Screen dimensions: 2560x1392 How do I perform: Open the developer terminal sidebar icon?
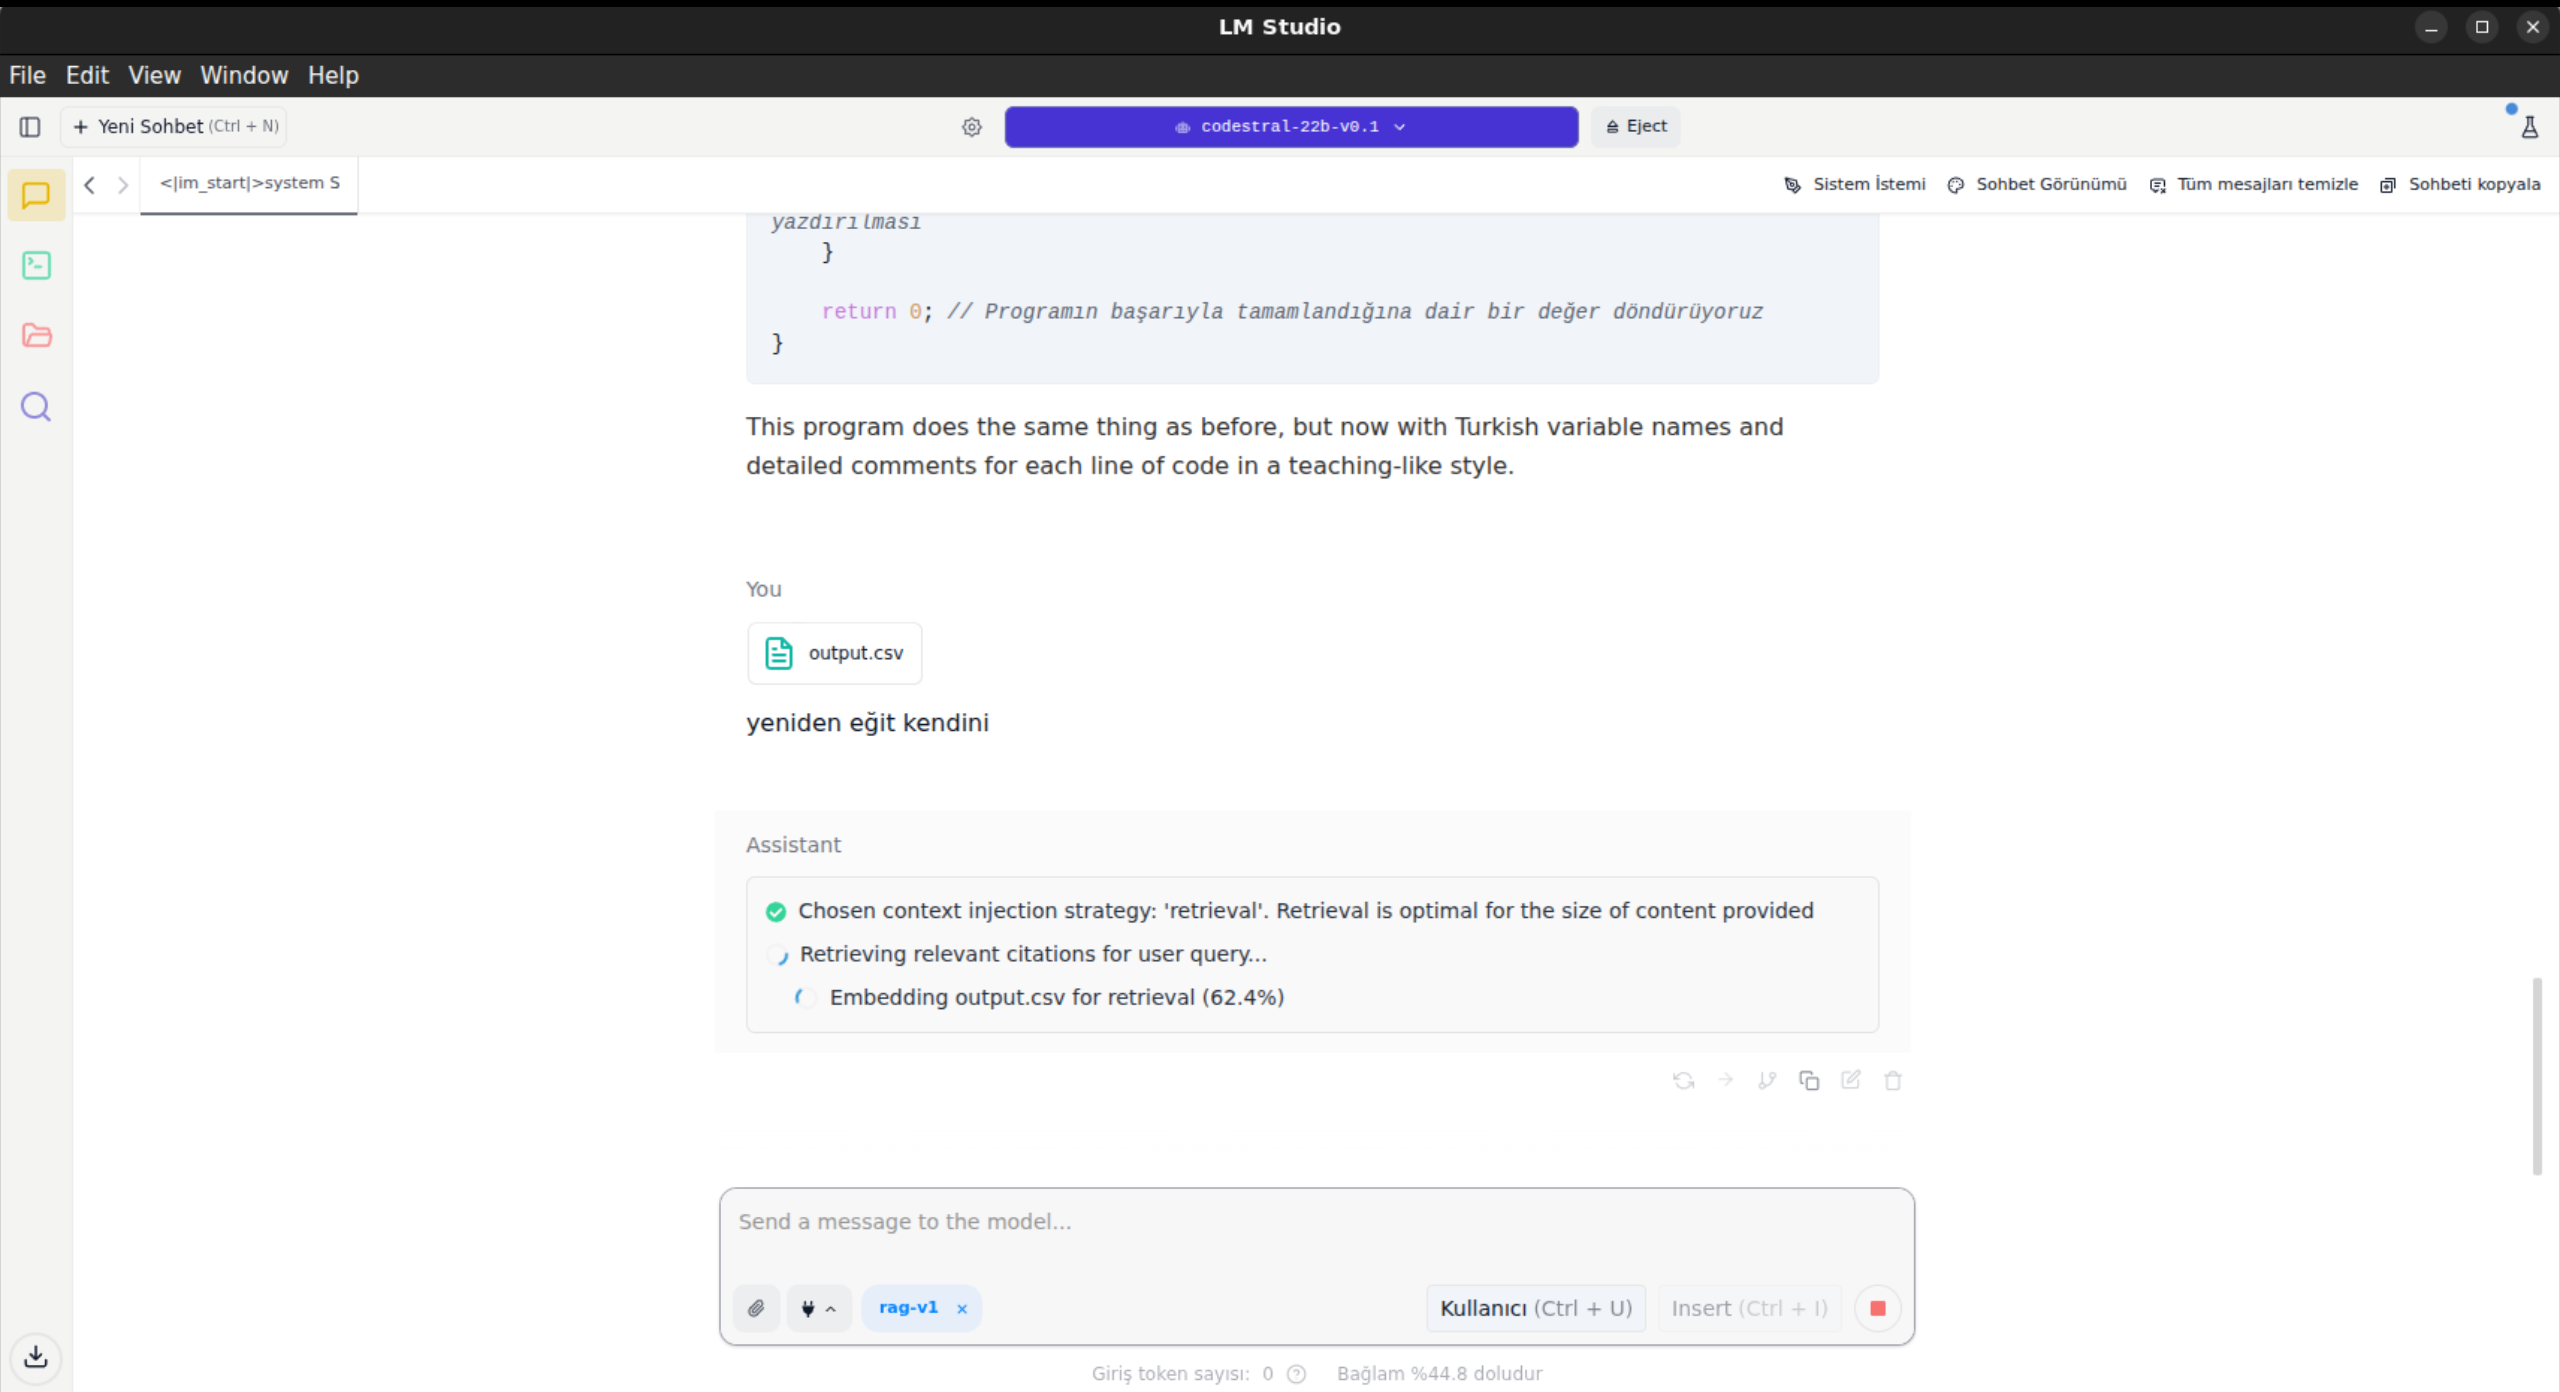(x=36, y=265)
